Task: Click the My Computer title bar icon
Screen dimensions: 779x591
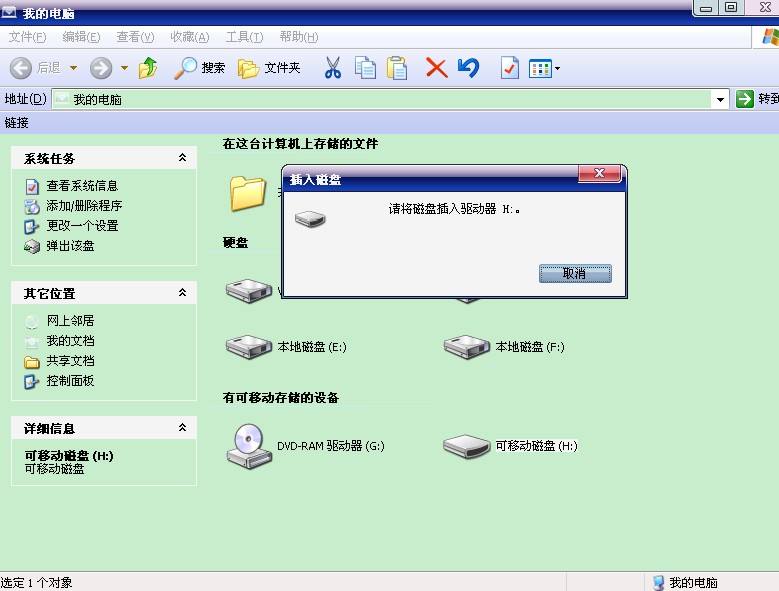Action: 9,12
